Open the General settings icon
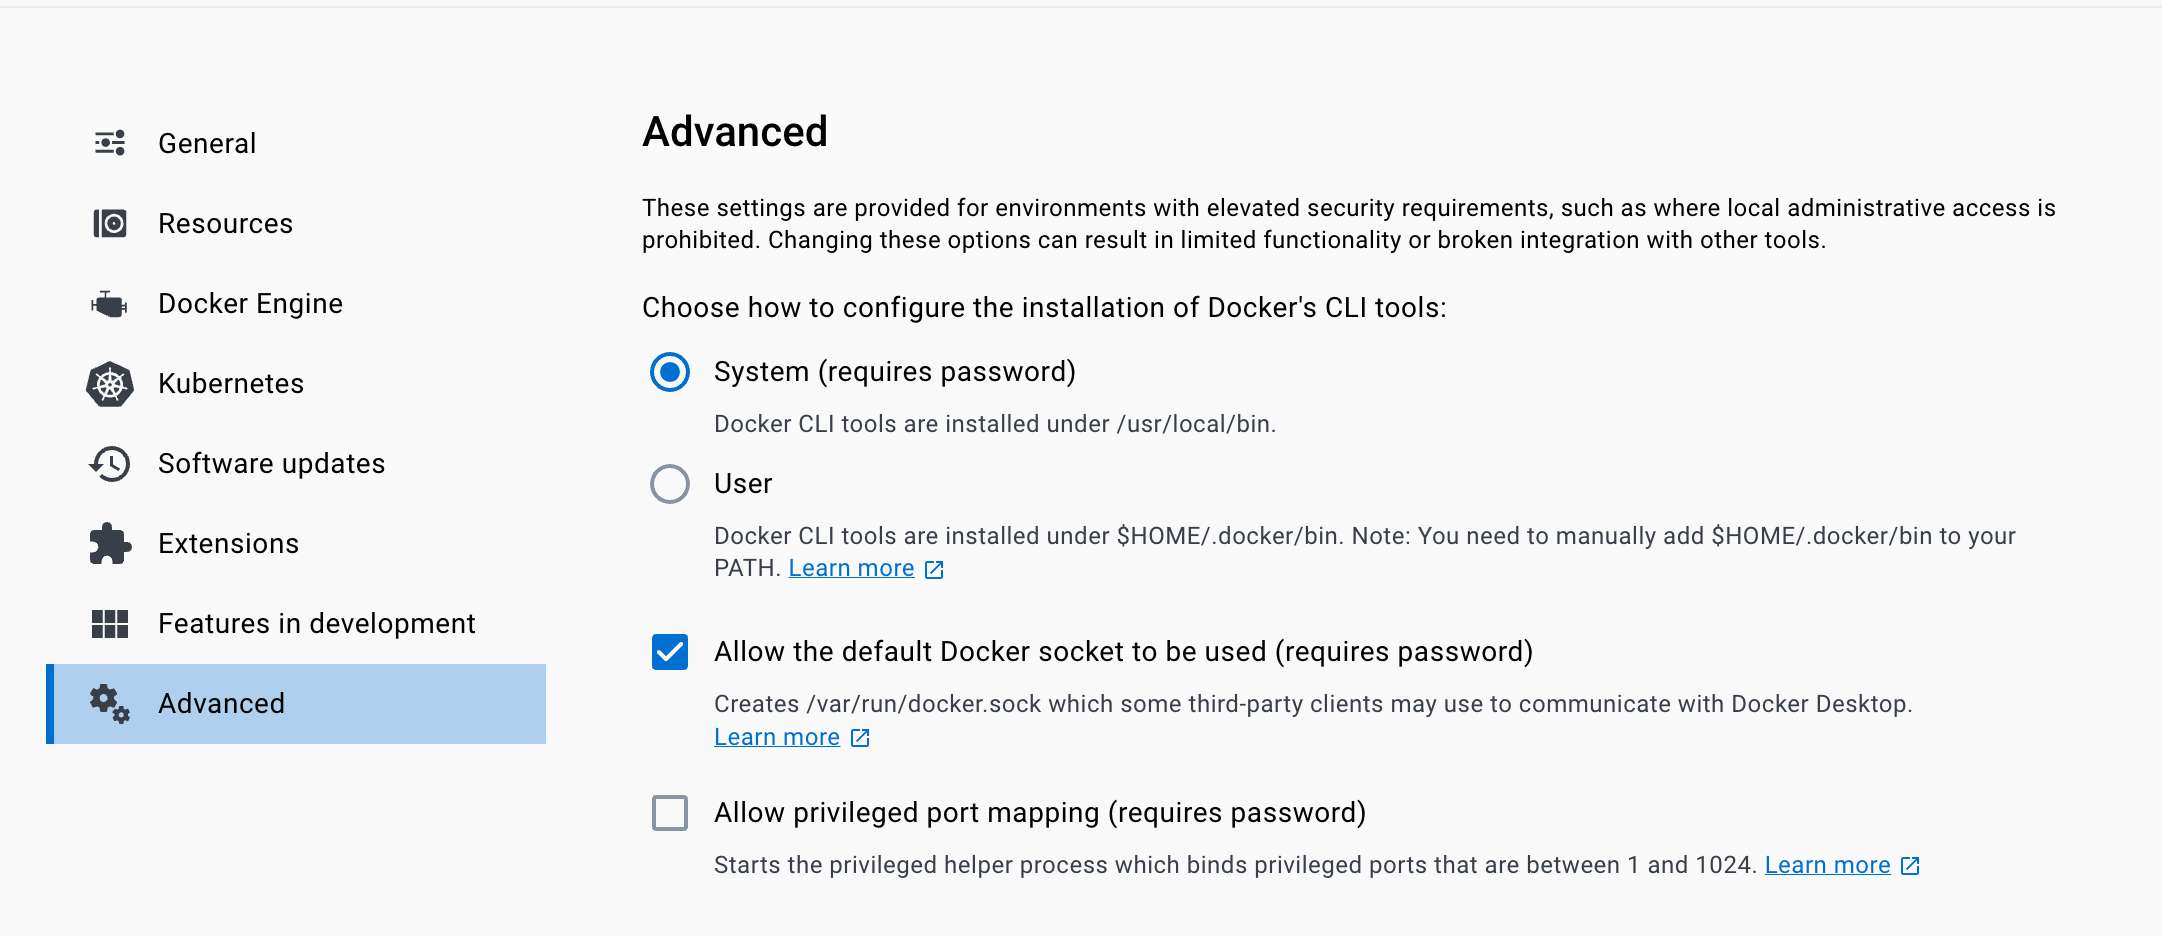 [x=109, y=142]
